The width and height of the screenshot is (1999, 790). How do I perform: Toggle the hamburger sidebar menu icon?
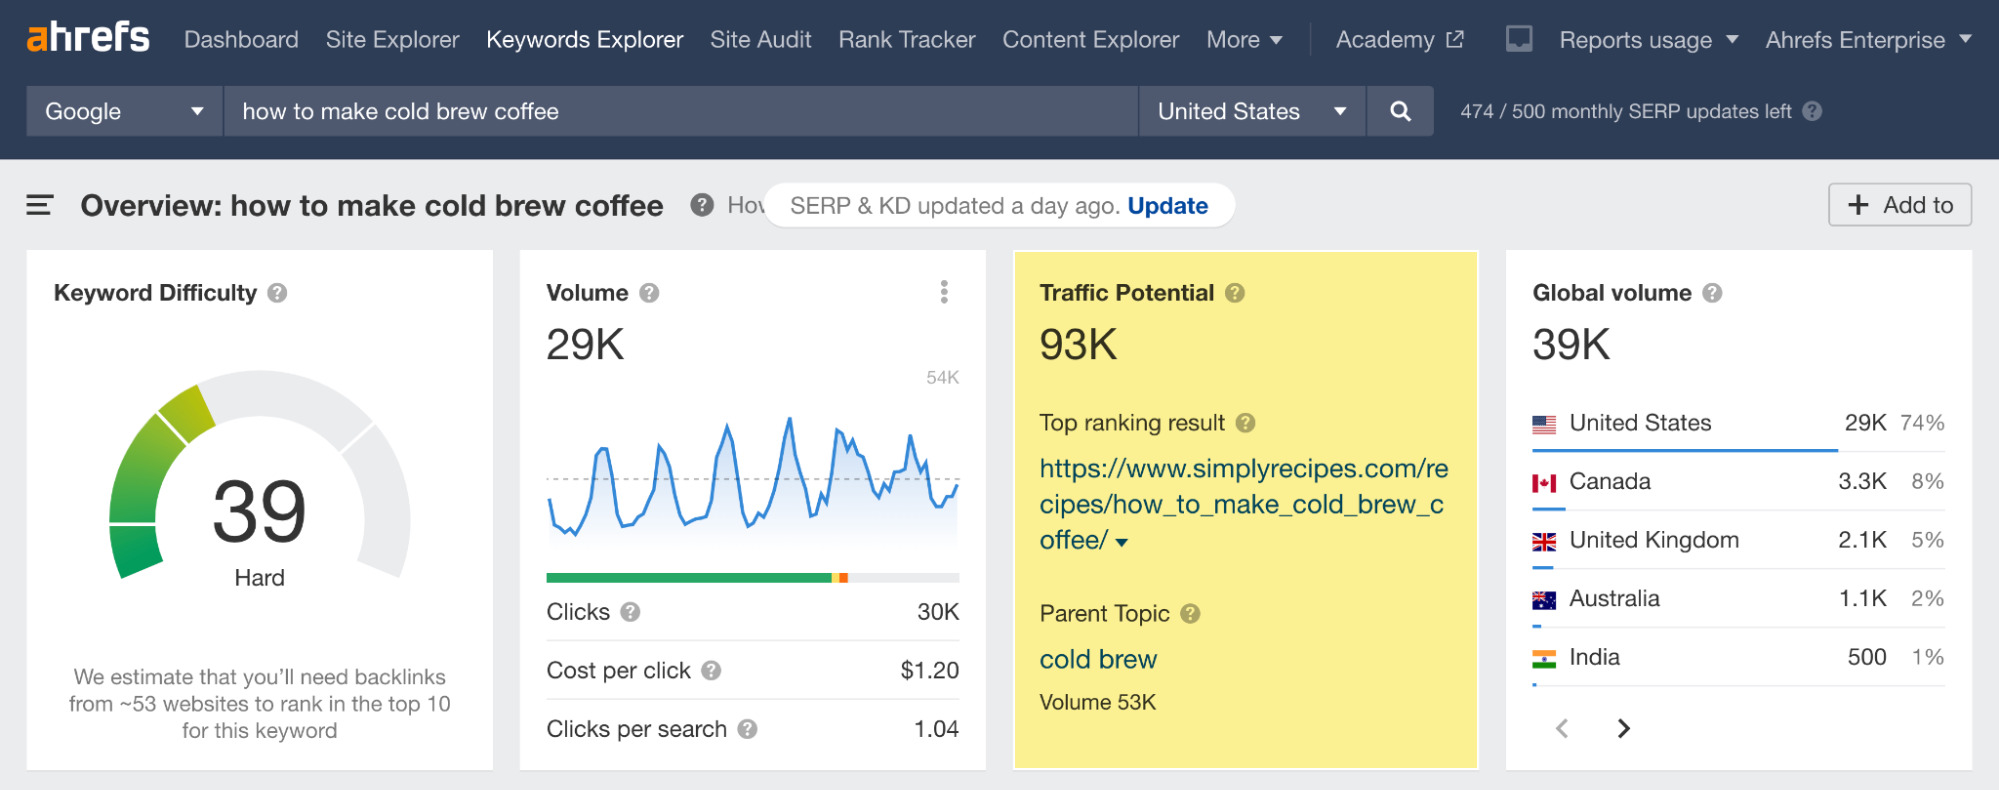click(x=39, y=206)
